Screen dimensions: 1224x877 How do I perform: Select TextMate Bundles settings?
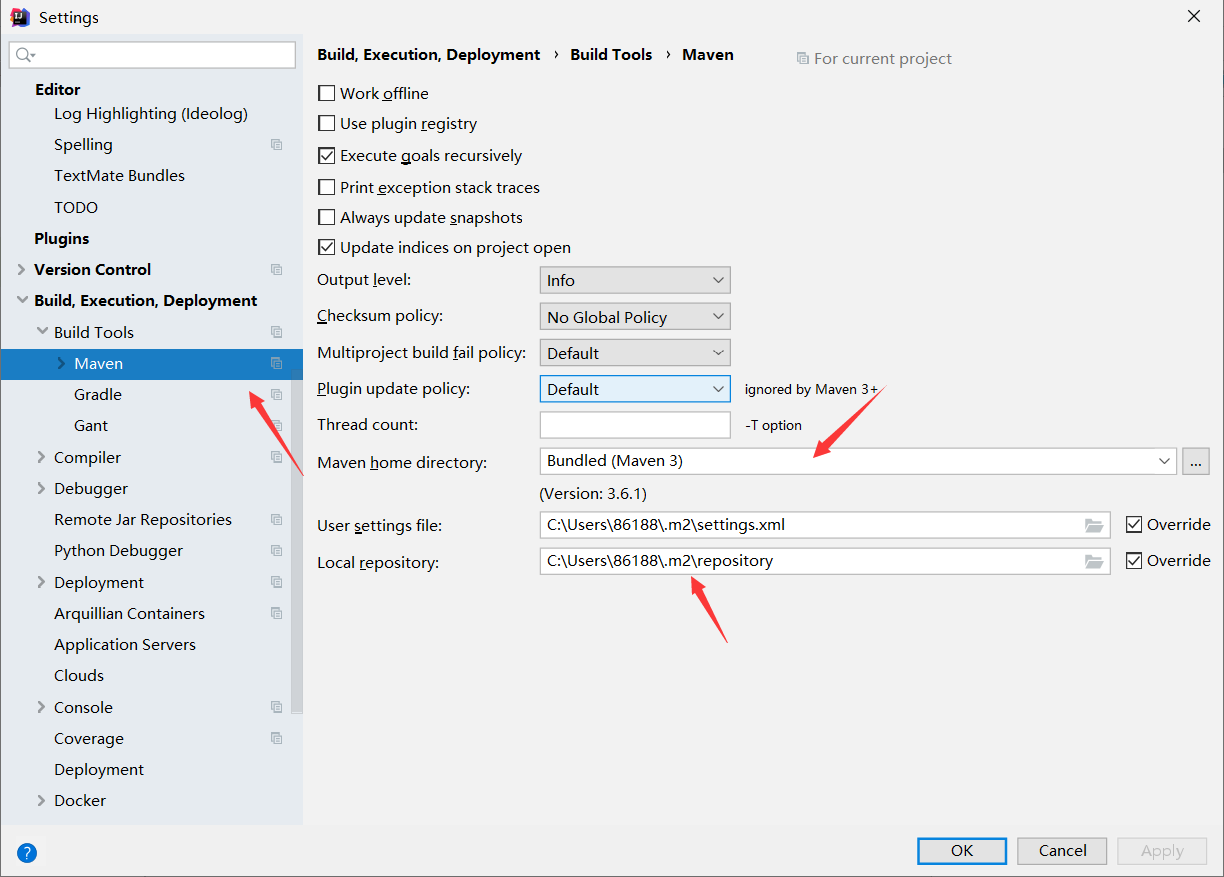pyautogui.click(x=119, y=176)
